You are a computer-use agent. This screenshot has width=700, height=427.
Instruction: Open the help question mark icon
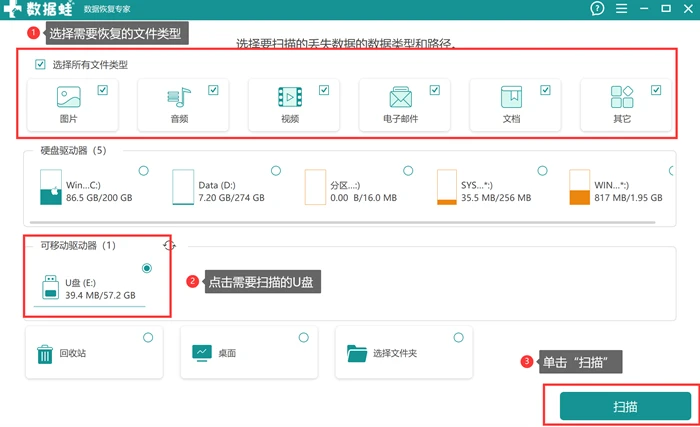click(597, 8)
